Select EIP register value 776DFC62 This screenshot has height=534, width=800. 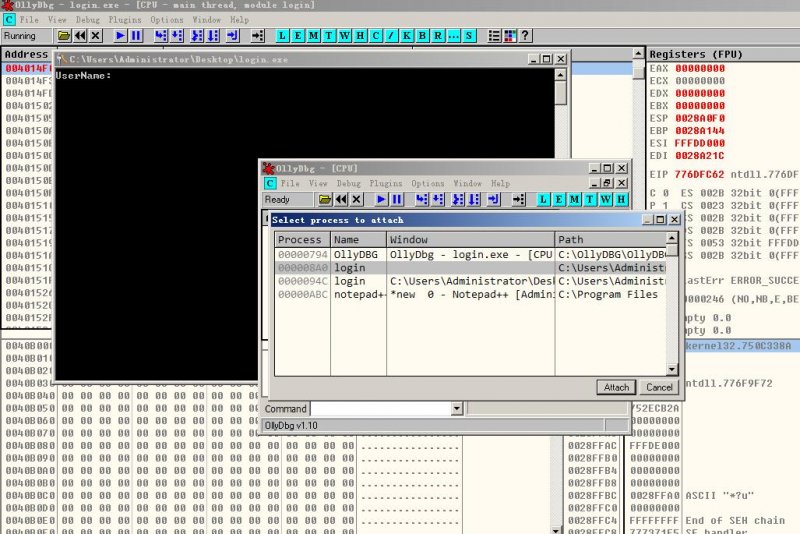[699, 174]
